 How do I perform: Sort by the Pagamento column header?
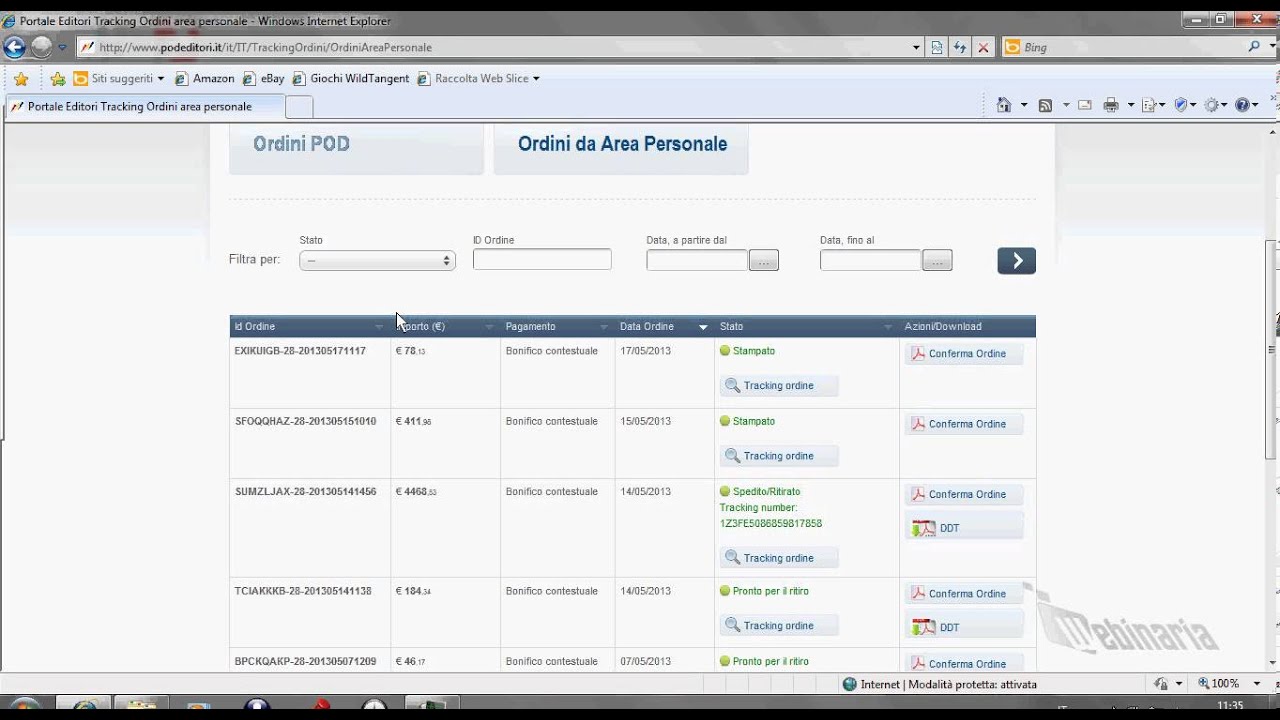(557, 326)
